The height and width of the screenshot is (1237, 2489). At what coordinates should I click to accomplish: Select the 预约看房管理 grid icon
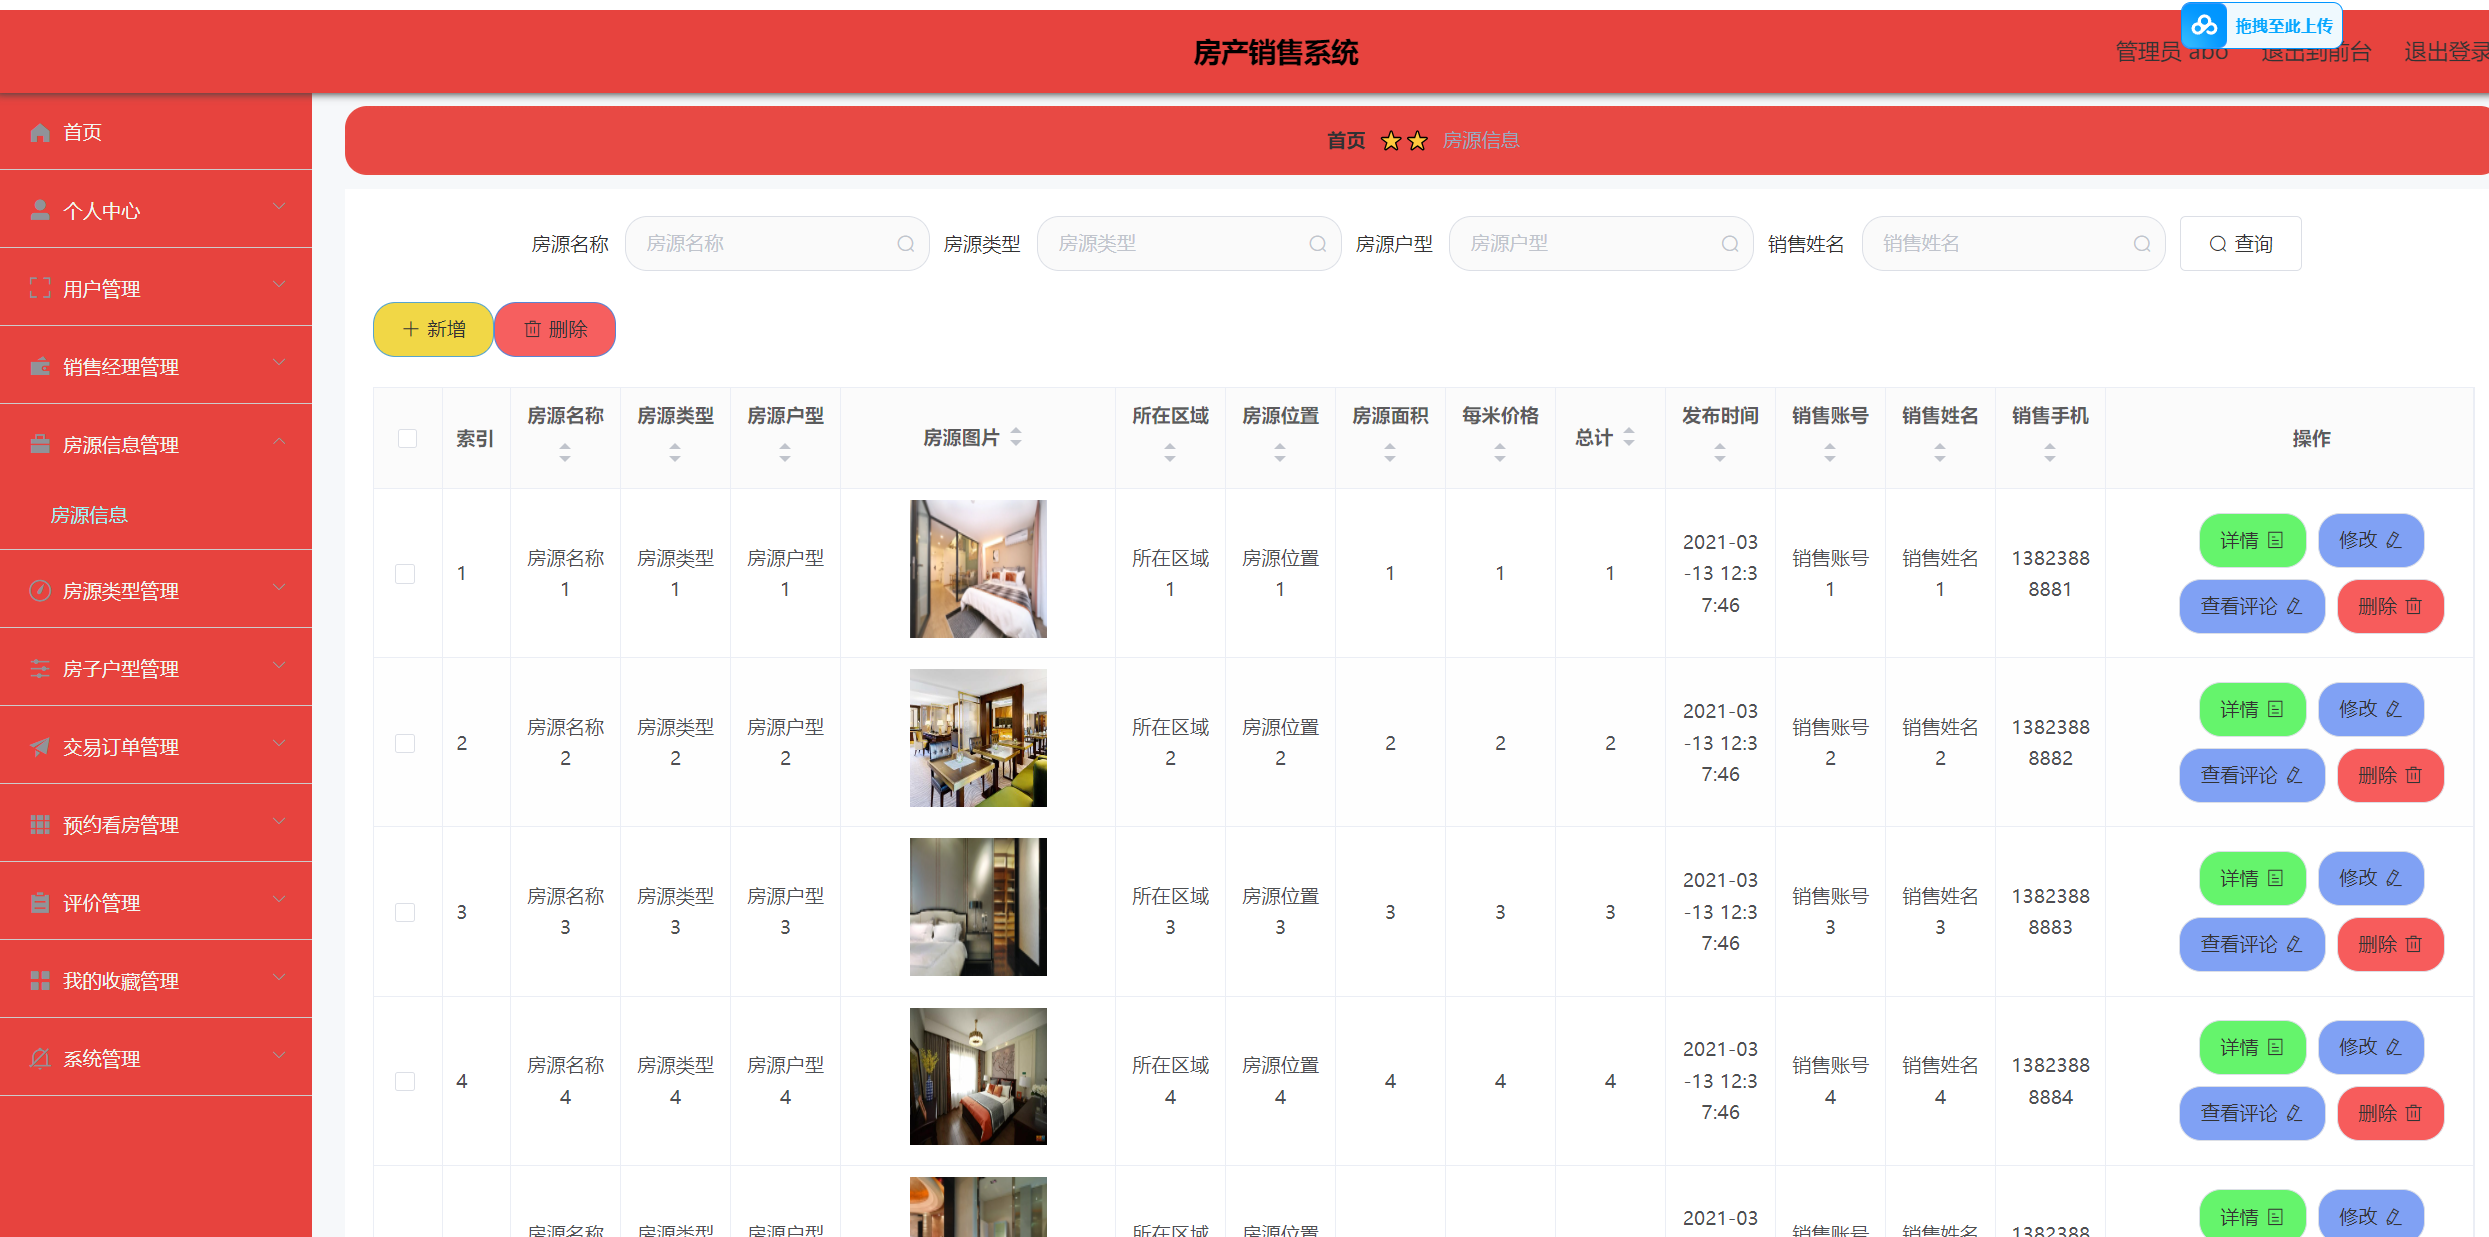point(40,824)
